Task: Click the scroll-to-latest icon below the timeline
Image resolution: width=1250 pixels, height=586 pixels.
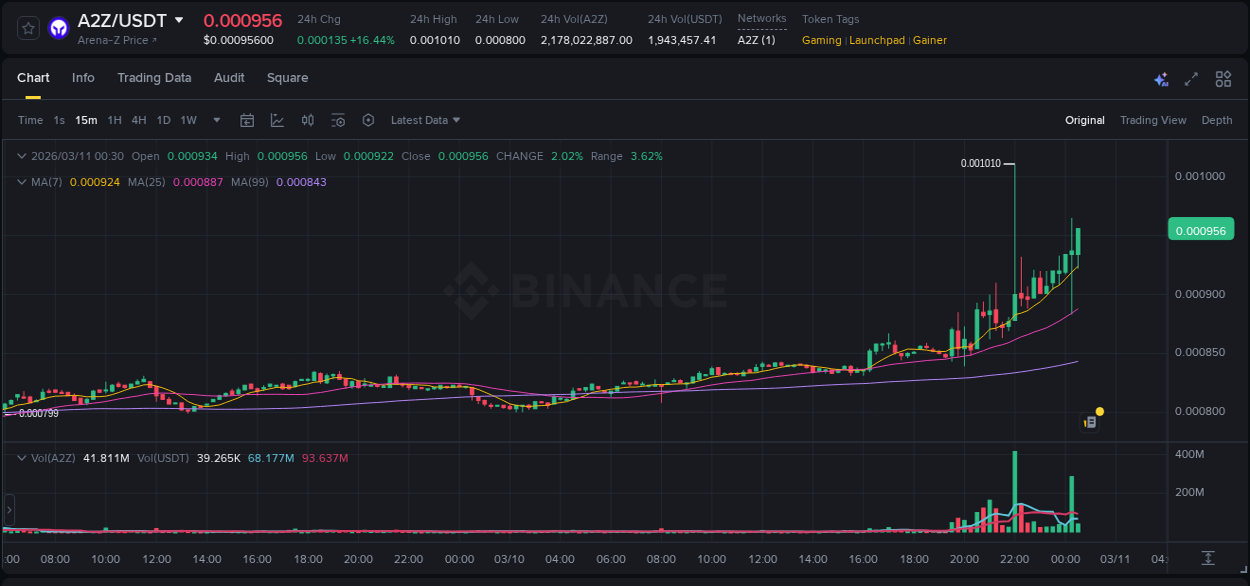Action: coord(1206,558)
